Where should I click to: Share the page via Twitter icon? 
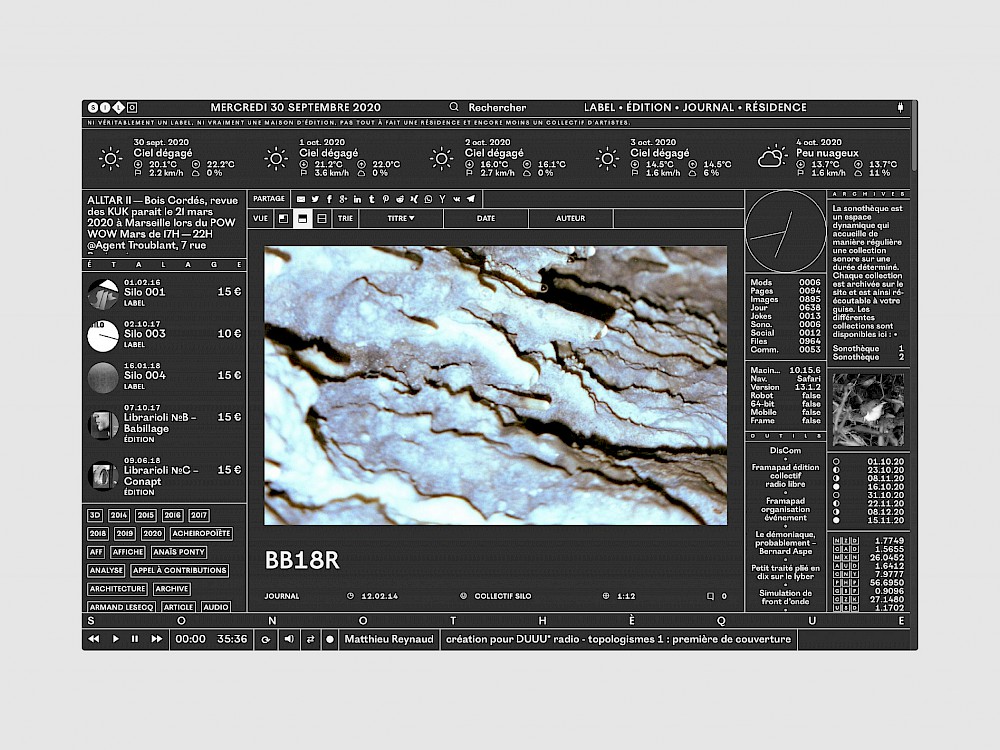click(x=315, y=199)
